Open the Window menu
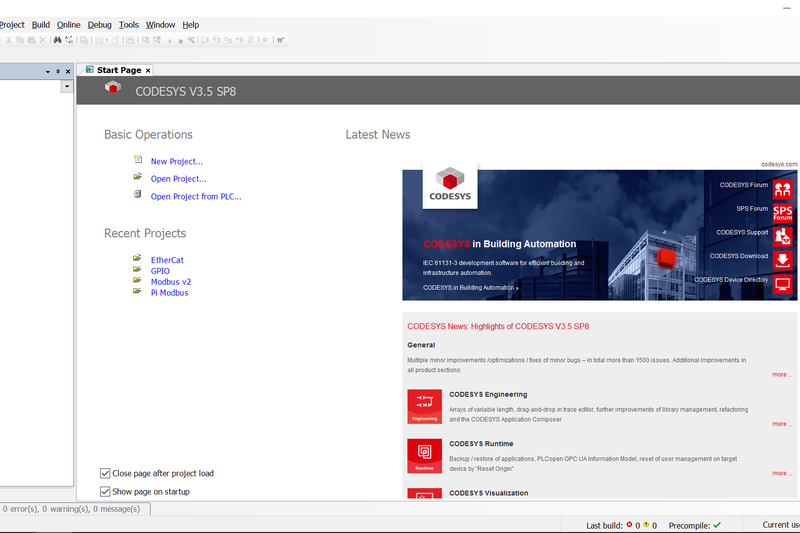The height and width of the screenshot is (533, 800). [x=160, y=24]
